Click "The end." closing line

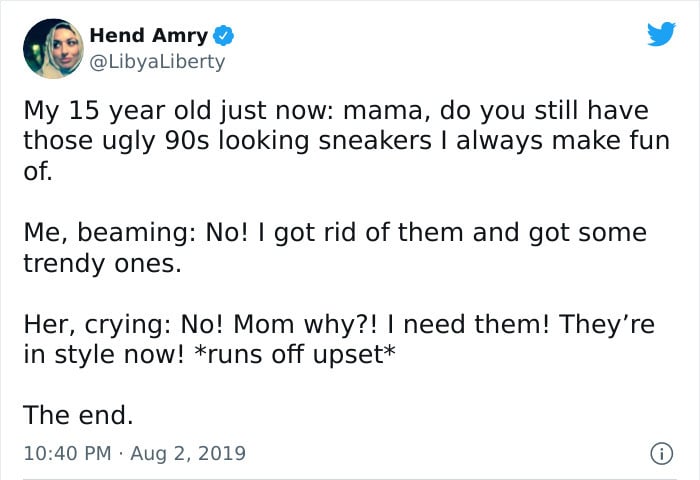point(77,413)
